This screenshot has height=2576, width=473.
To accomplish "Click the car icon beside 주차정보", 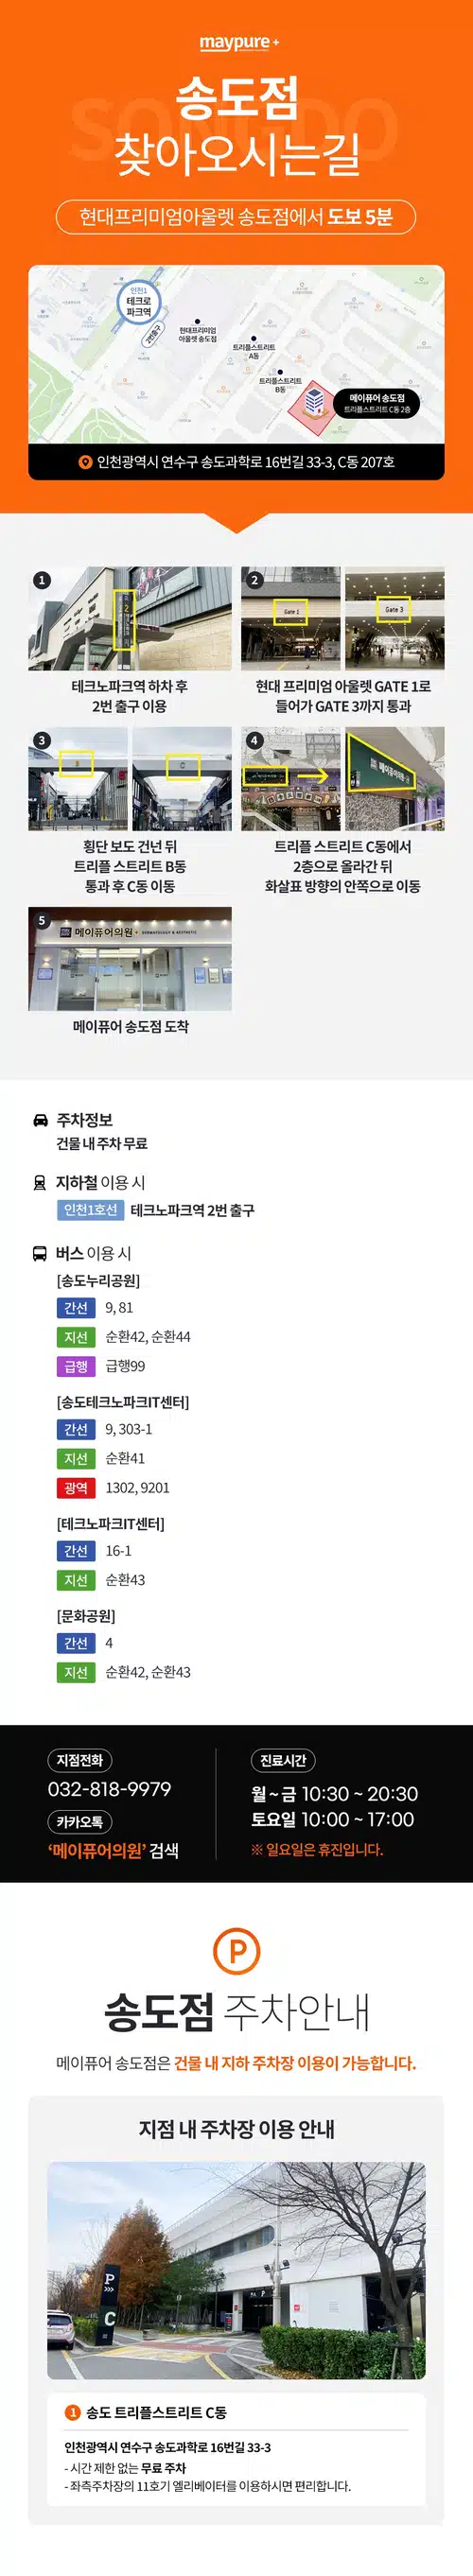I will [x=41, y=1120].
